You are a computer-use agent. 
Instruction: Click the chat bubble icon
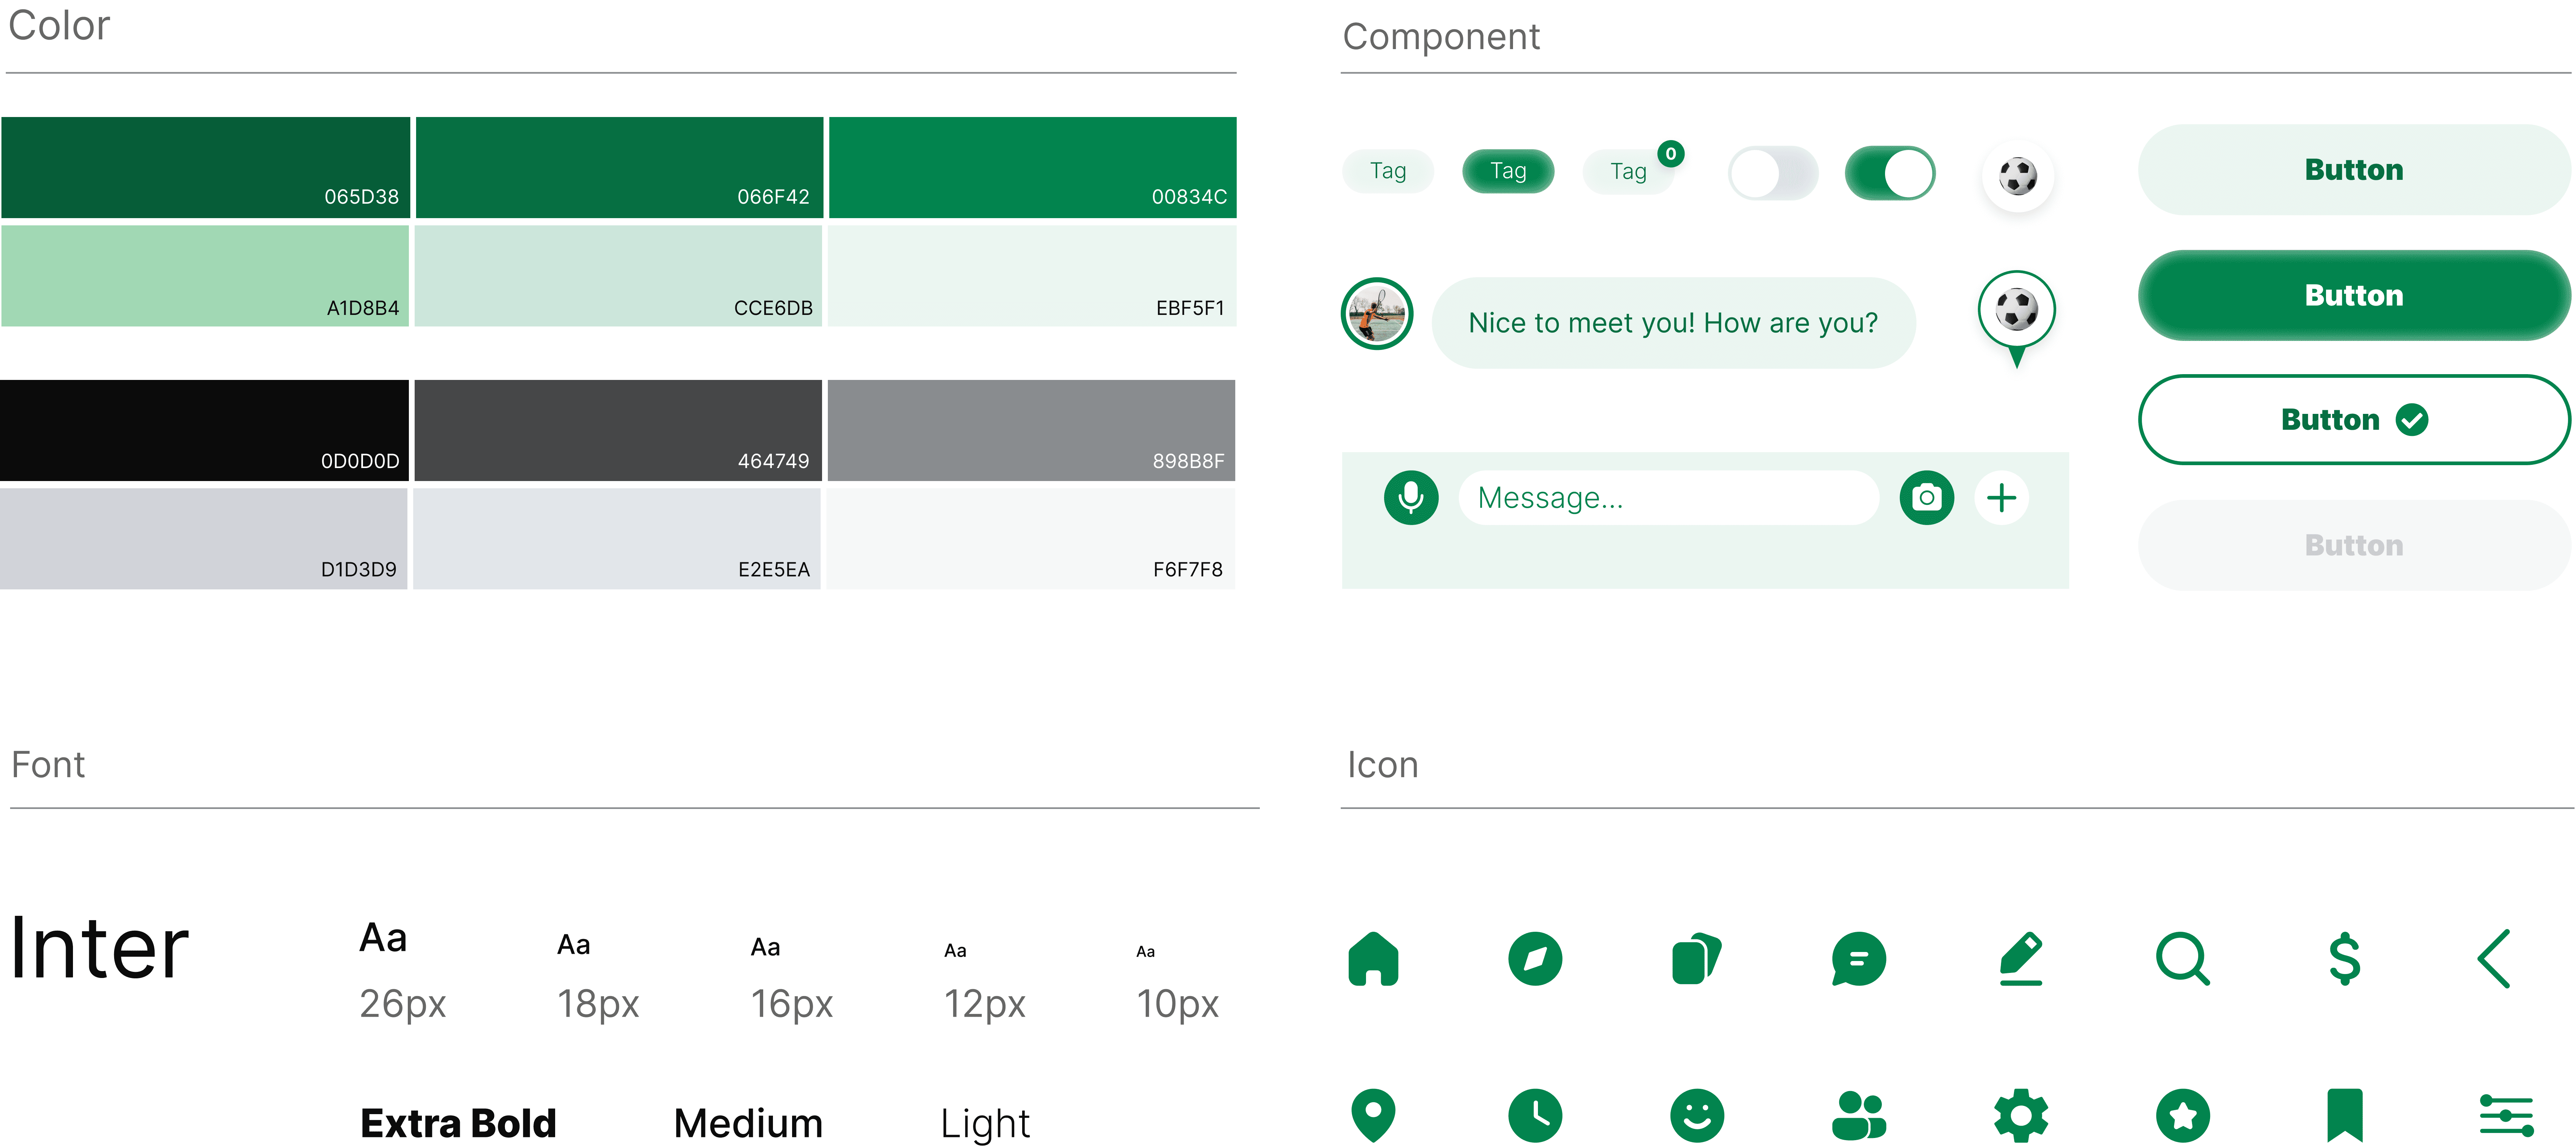click(x=1859, y=959)
